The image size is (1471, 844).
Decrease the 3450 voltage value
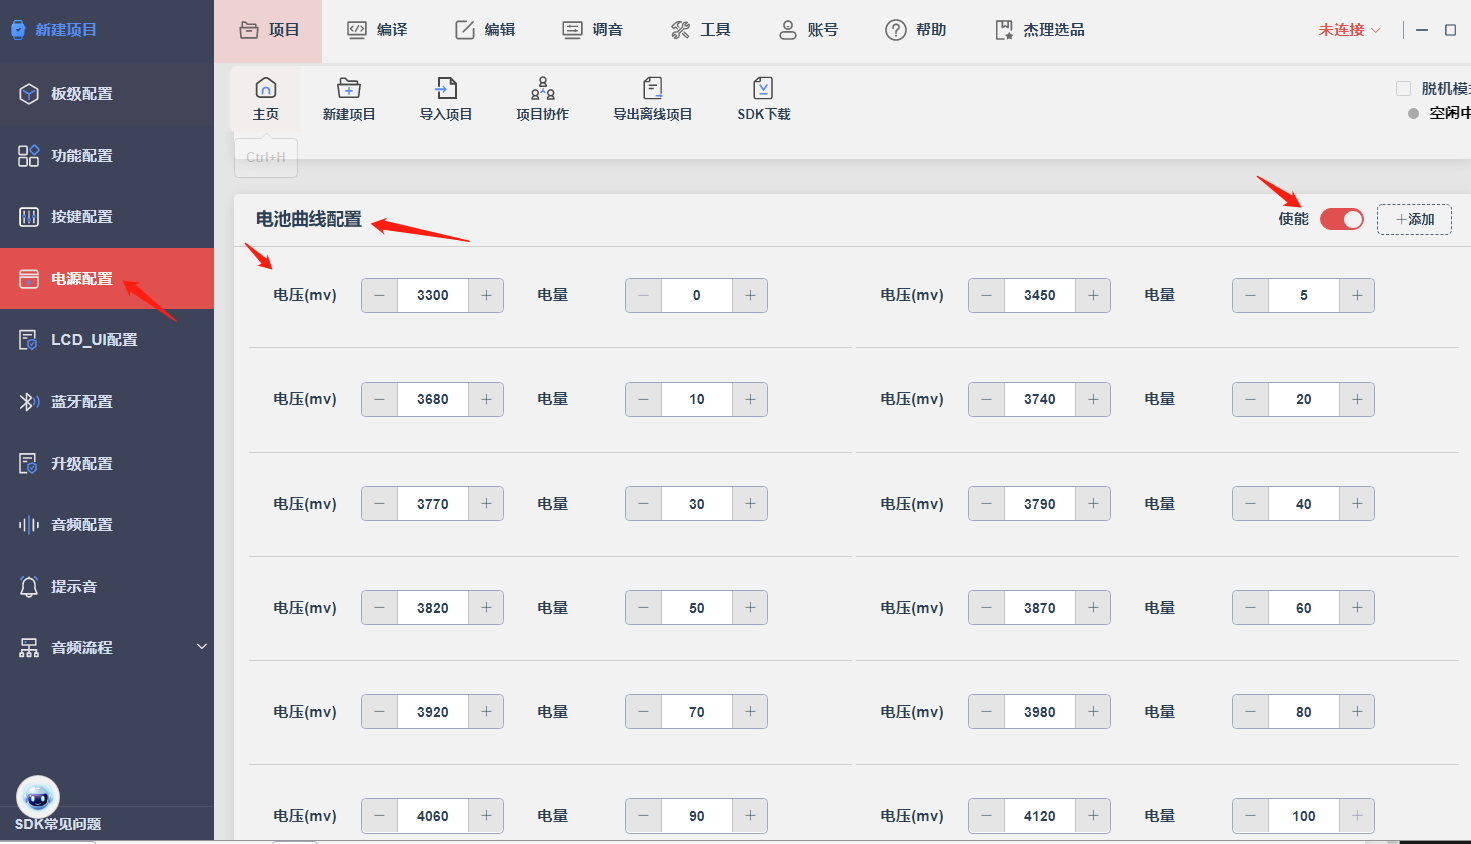(x=986, y=295)
